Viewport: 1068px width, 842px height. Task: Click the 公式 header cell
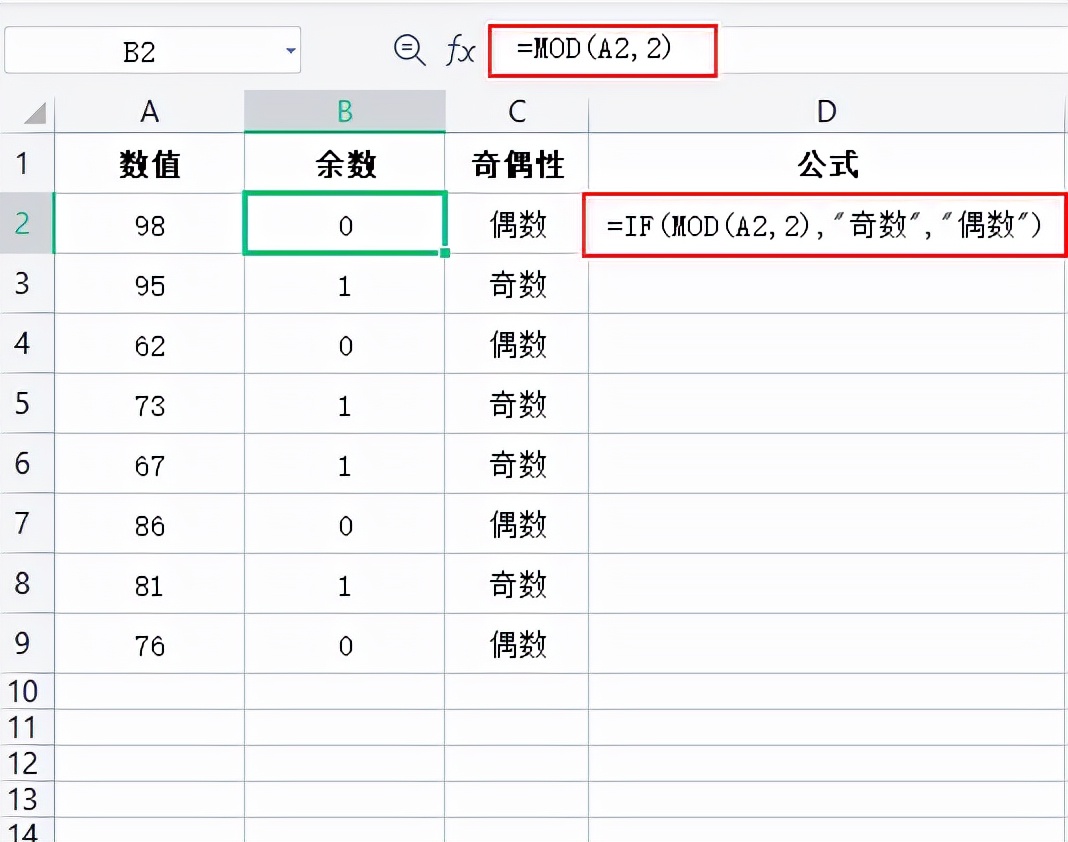click(825, 164)
